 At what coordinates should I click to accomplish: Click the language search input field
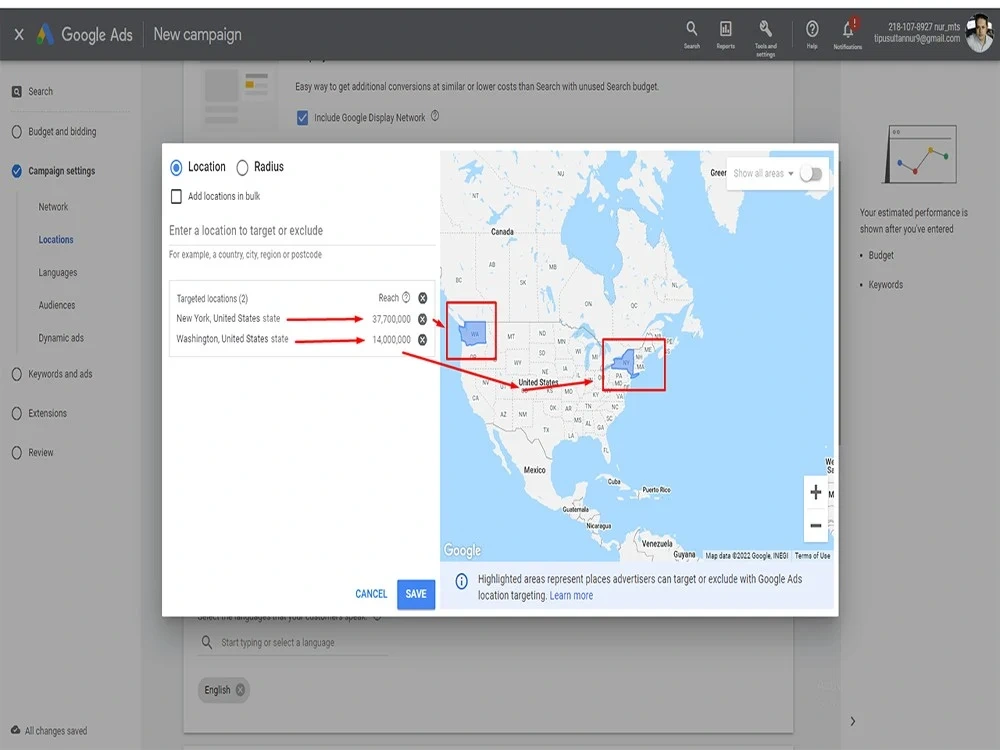(293, 642)
